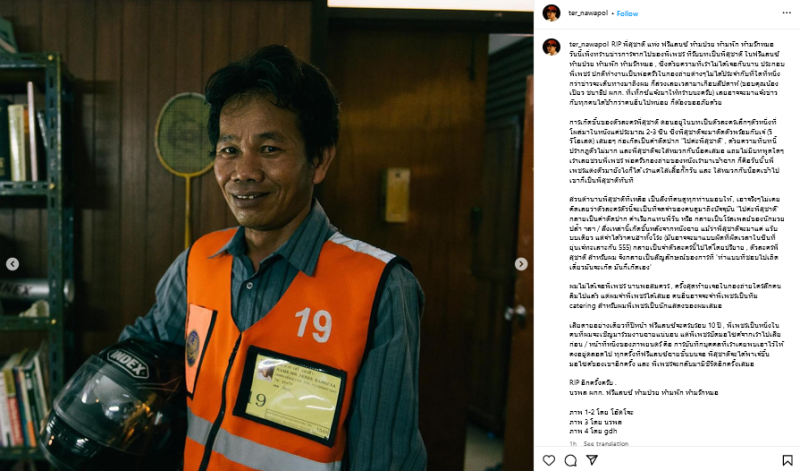Click the INDEX helmet in the photo

[x=113, y=403]
